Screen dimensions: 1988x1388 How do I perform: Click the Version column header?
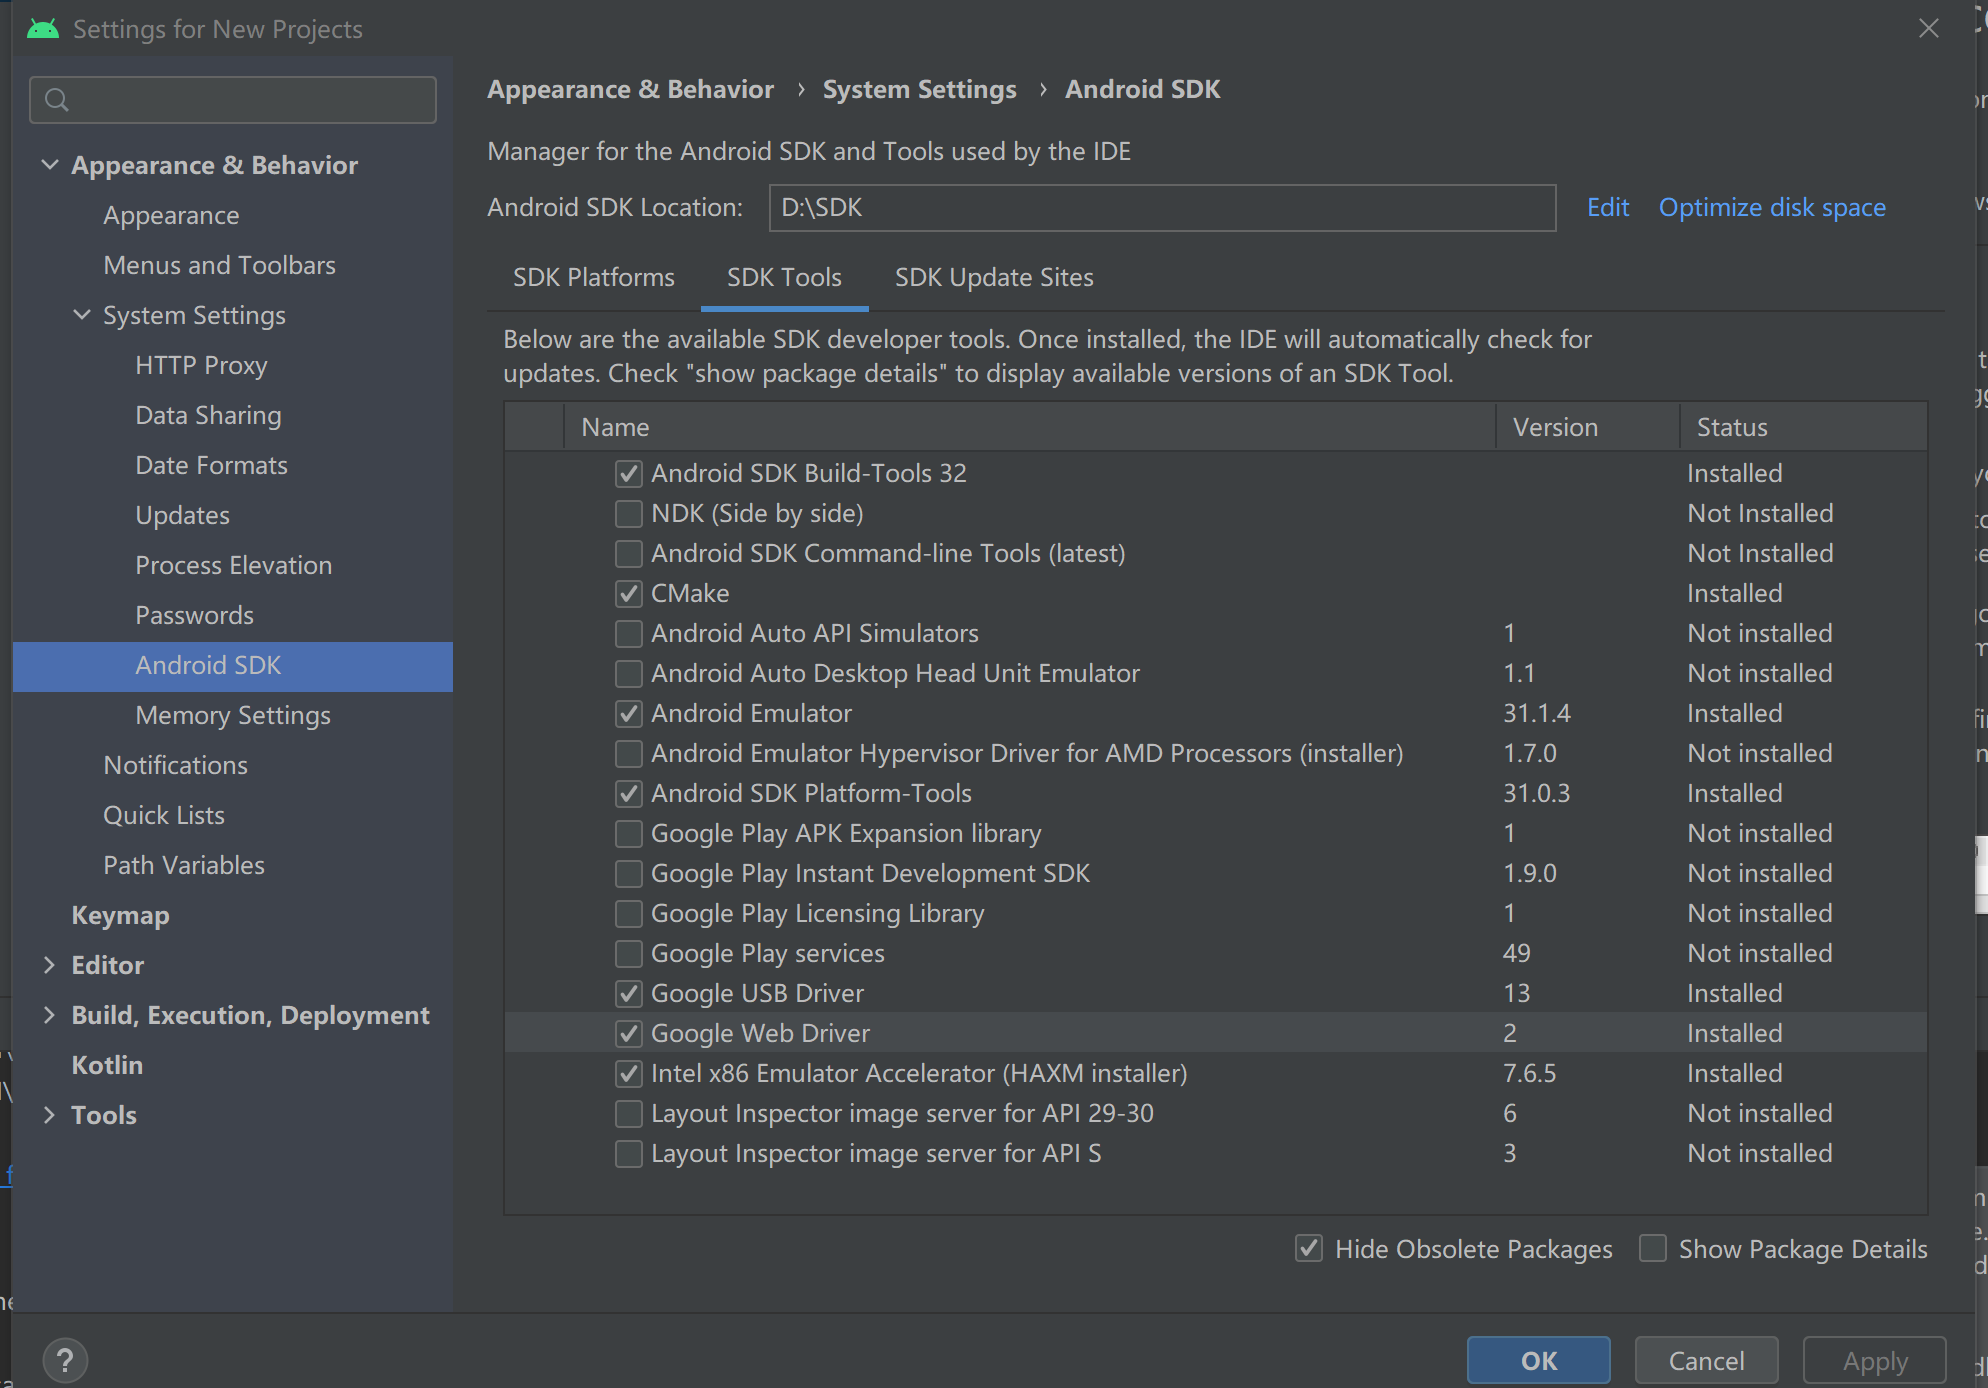point(1588,427)
